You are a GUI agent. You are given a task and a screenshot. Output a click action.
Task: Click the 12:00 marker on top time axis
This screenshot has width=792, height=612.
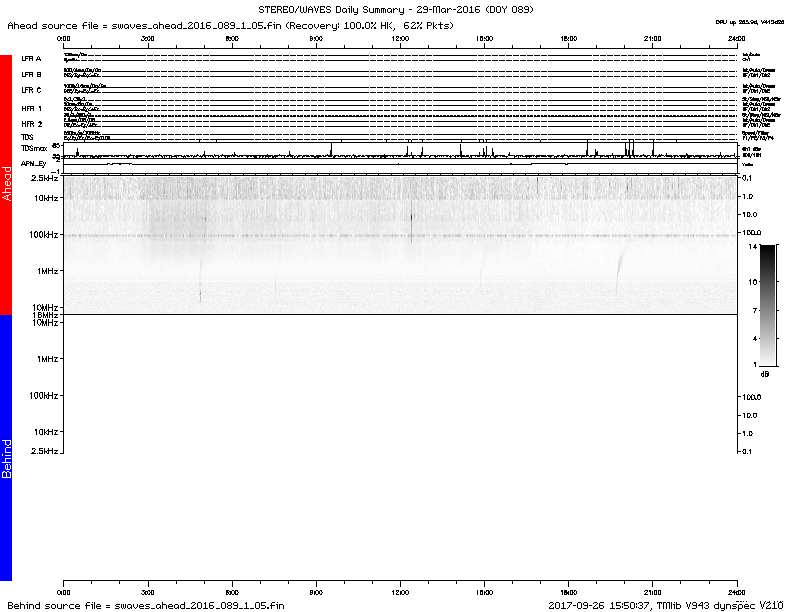click(400, 37)
